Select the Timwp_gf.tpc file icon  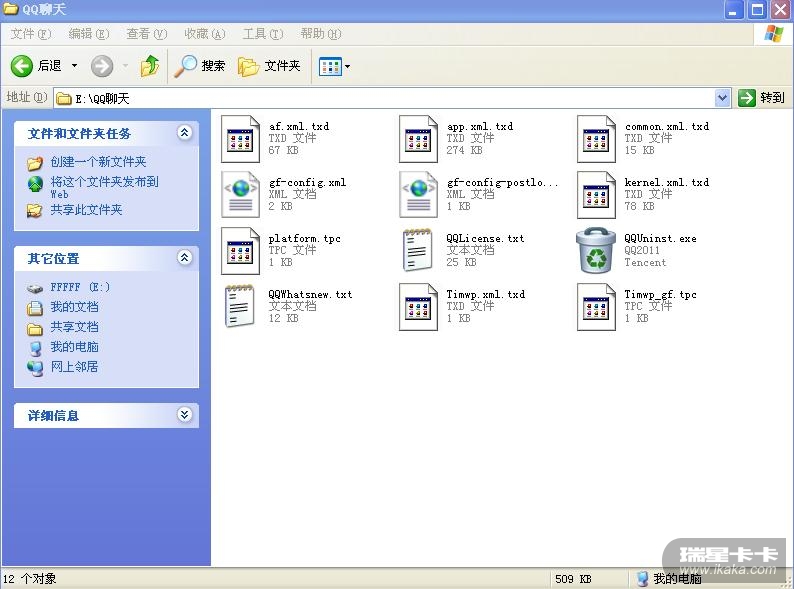point(596,306)
